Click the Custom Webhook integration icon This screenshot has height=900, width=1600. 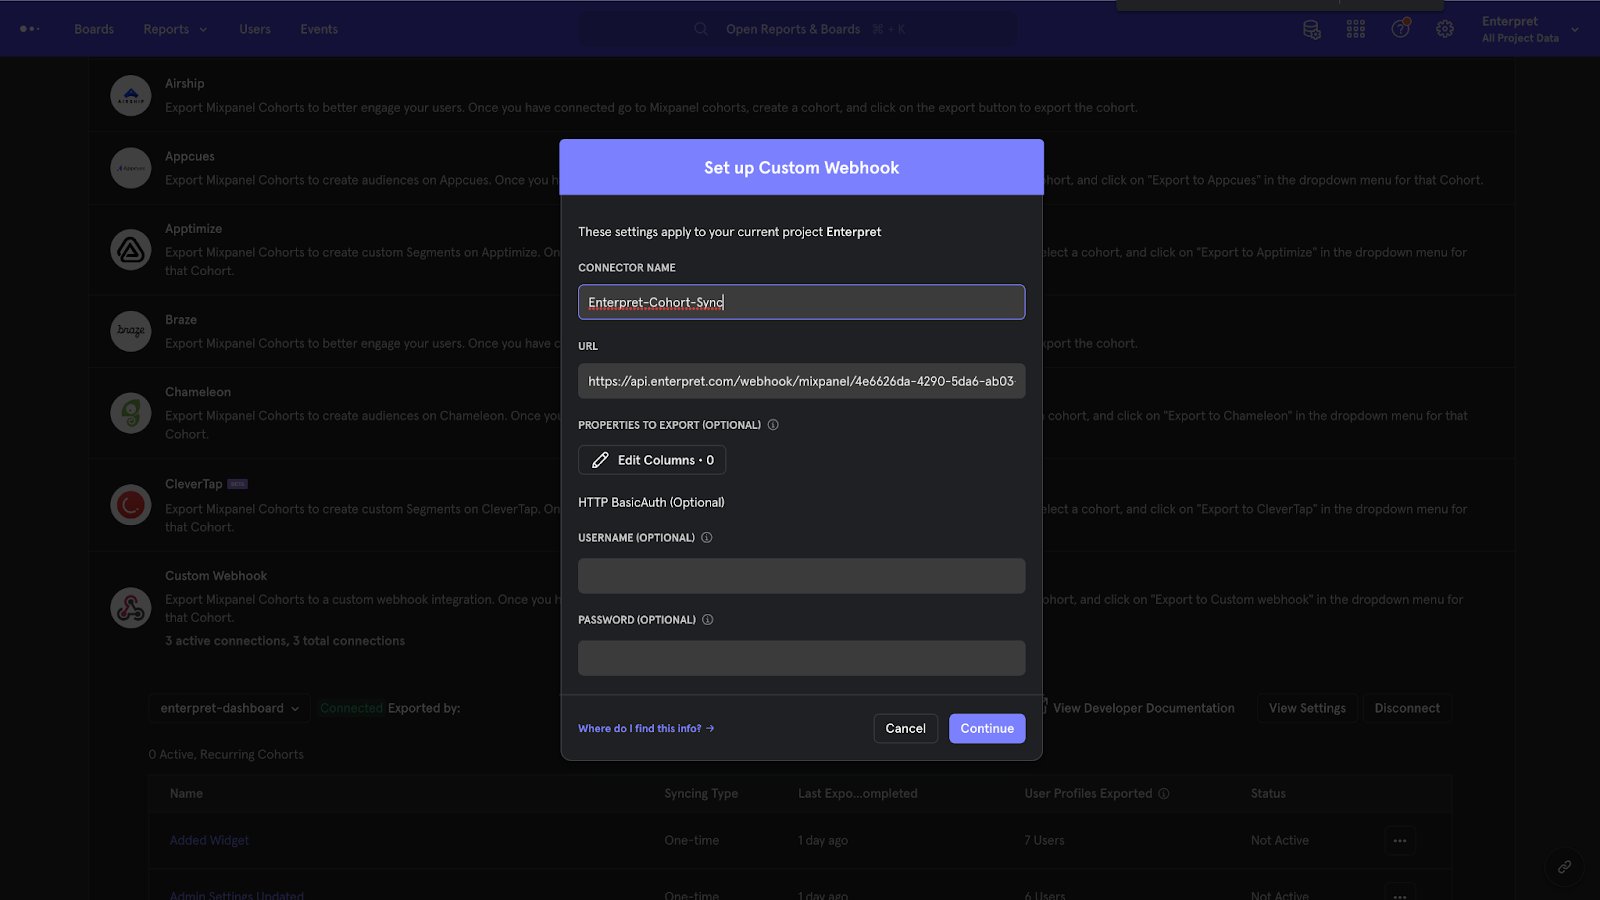[x=131, y=608]
